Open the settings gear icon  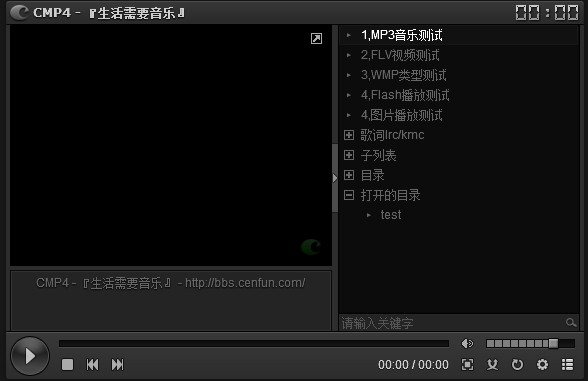542,364
